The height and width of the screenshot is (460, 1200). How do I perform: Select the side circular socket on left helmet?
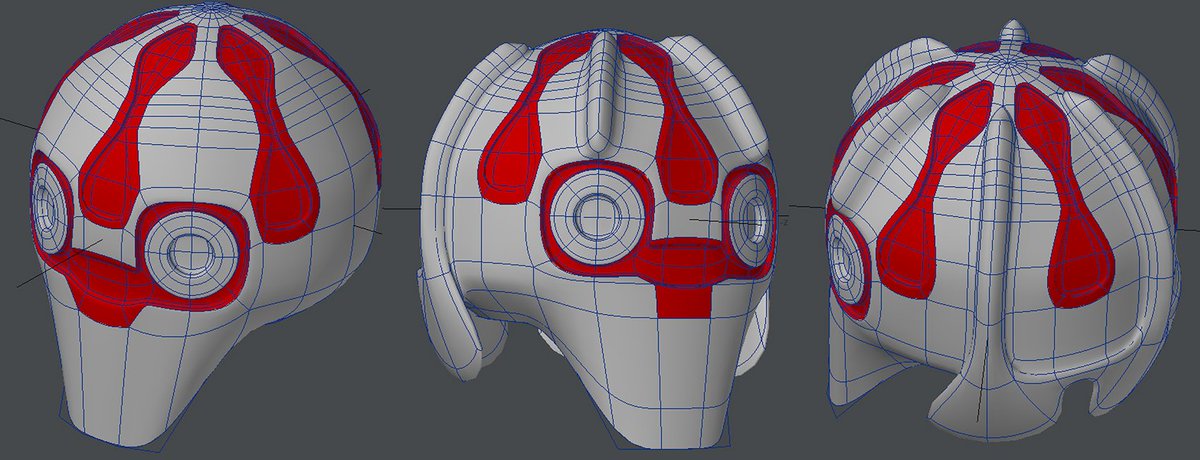pos(48,207)
